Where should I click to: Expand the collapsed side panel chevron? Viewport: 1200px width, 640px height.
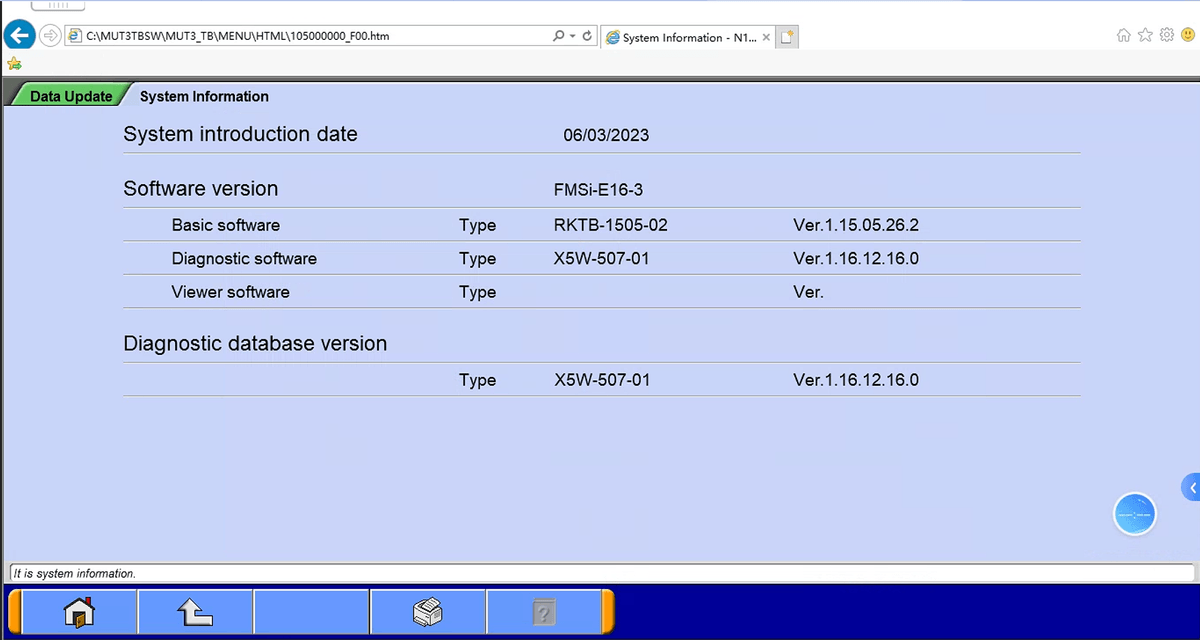tap(1191, 487)
